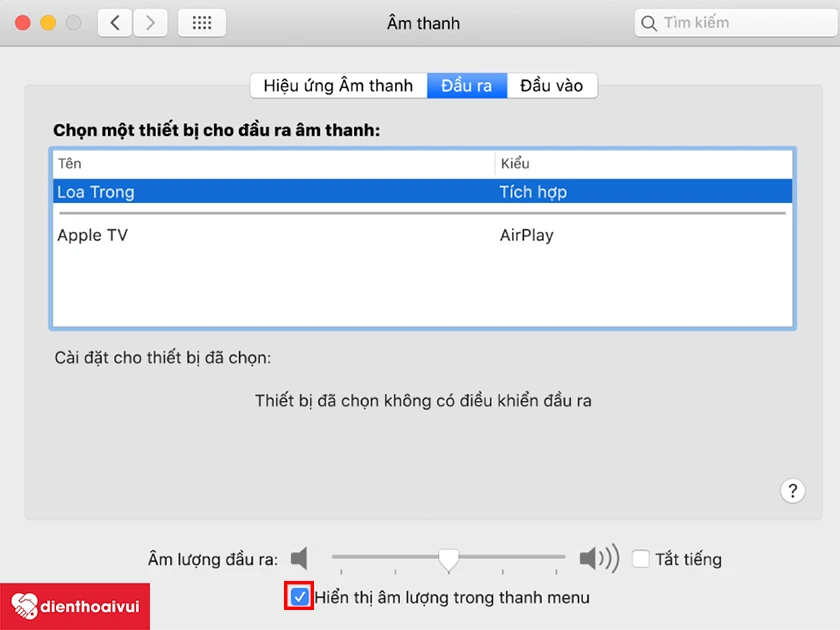The width and height of the screenshot is (840, 630).
Task: Switch to Hiệu ứng Âm thanh tab
Action: tap(339, 86)
